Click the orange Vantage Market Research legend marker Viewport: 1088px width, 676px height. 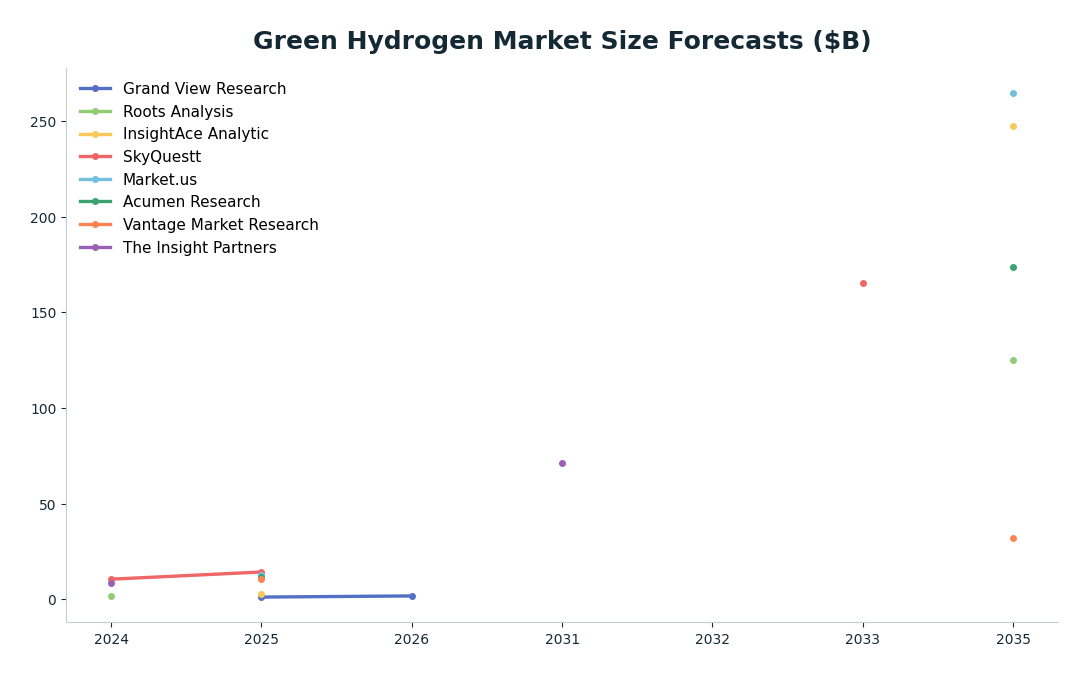point(95,225)
